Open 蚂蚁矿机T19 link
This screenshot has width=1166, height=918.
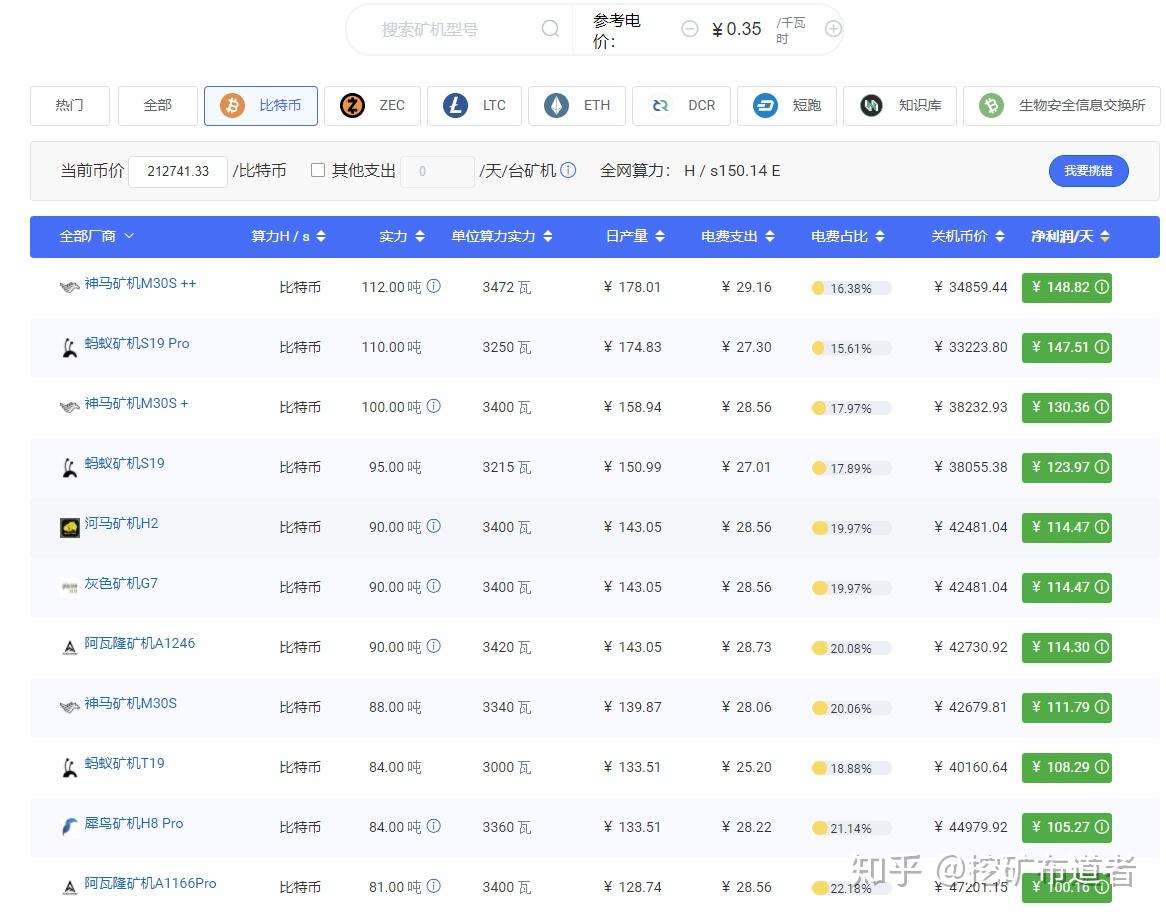(124, 763)
